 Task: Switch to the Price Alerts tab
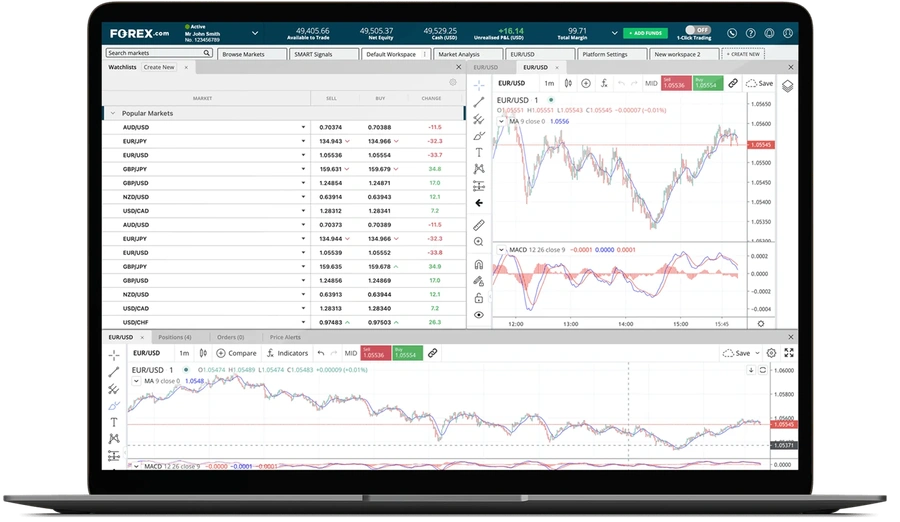(x=285, y=337)
